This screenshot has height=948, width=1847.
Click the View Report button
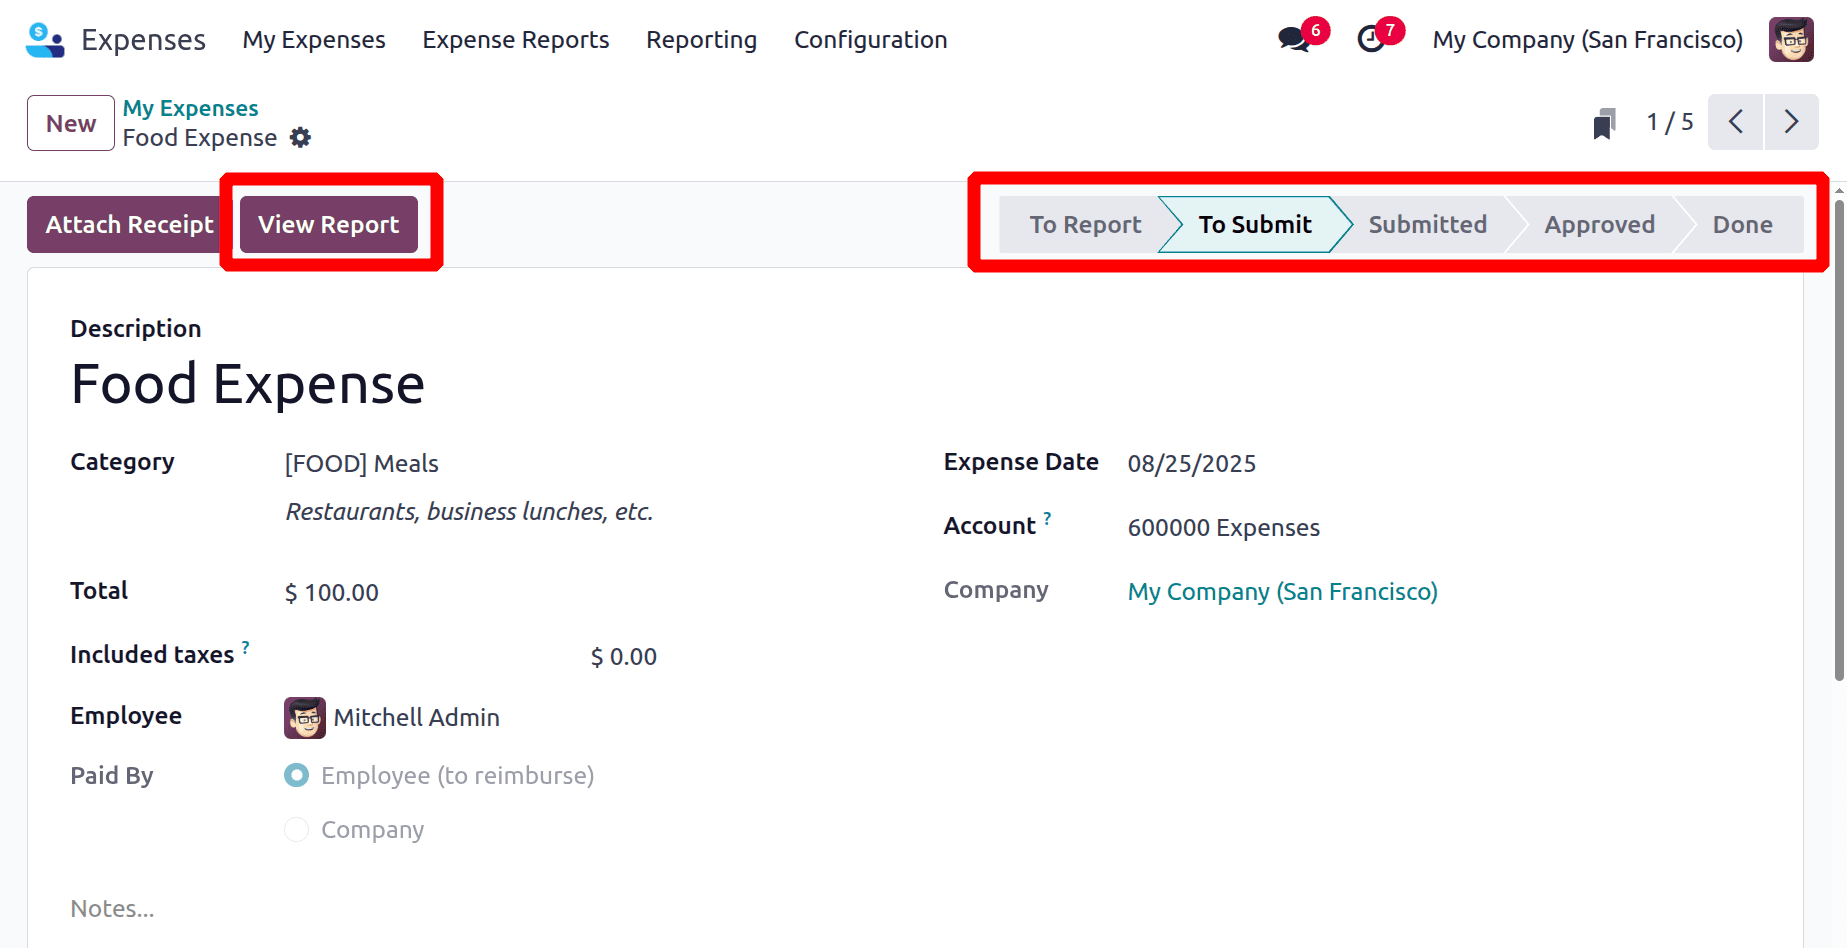[329, 225]
